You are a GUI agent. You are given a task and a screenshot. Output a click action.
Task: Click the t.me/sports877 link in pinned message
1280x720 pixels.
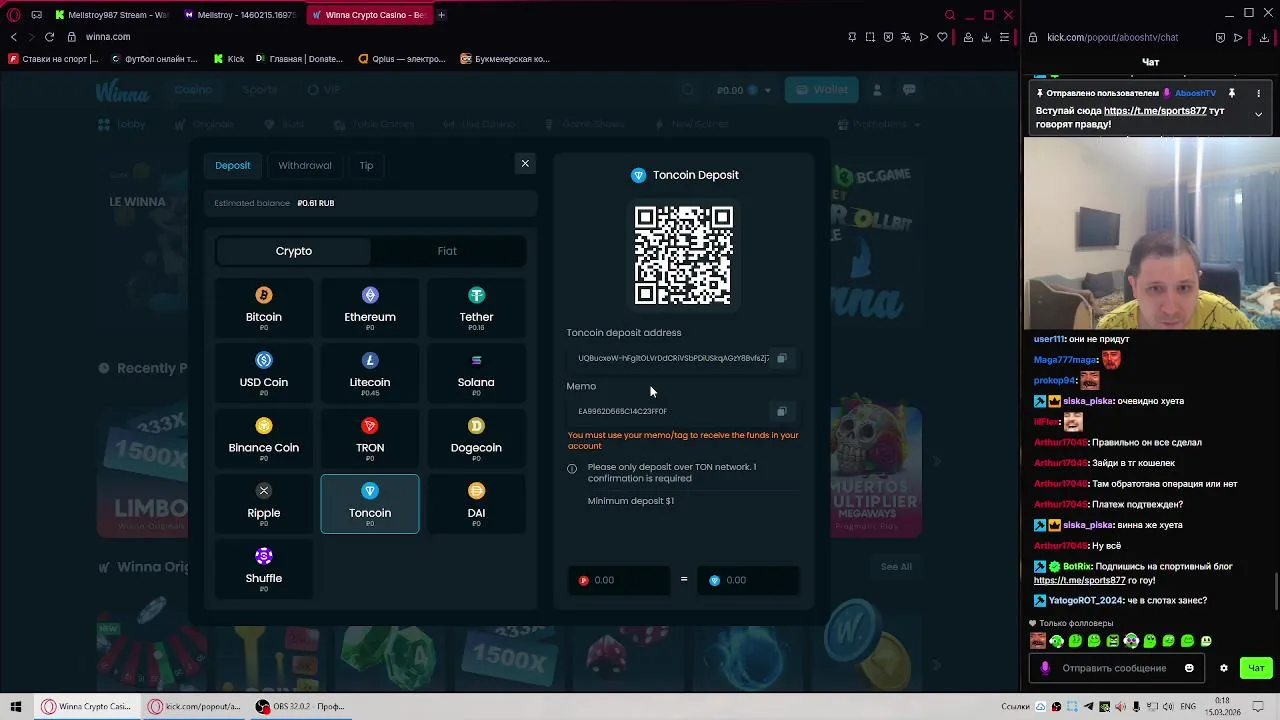click(x=1155, y=111)
